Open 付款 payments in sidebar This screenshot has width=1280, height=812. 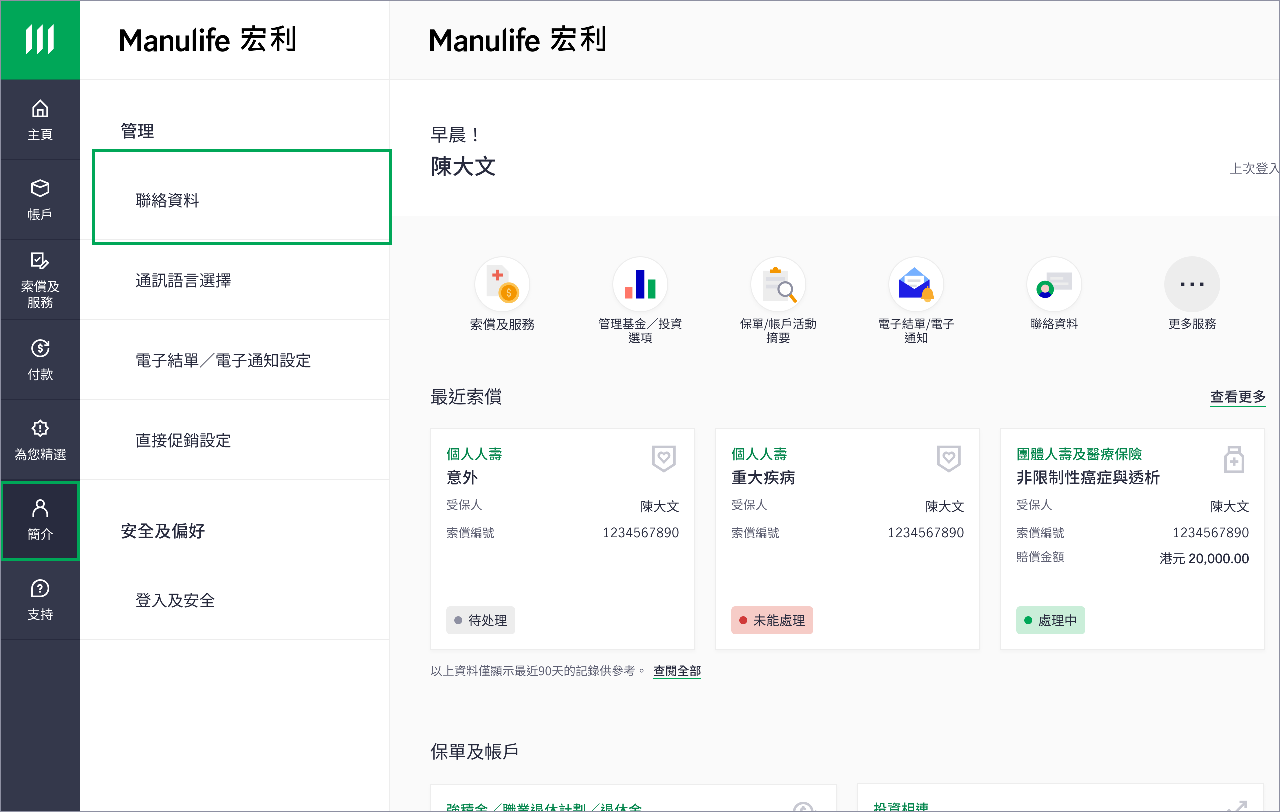(x=40, y=360)
